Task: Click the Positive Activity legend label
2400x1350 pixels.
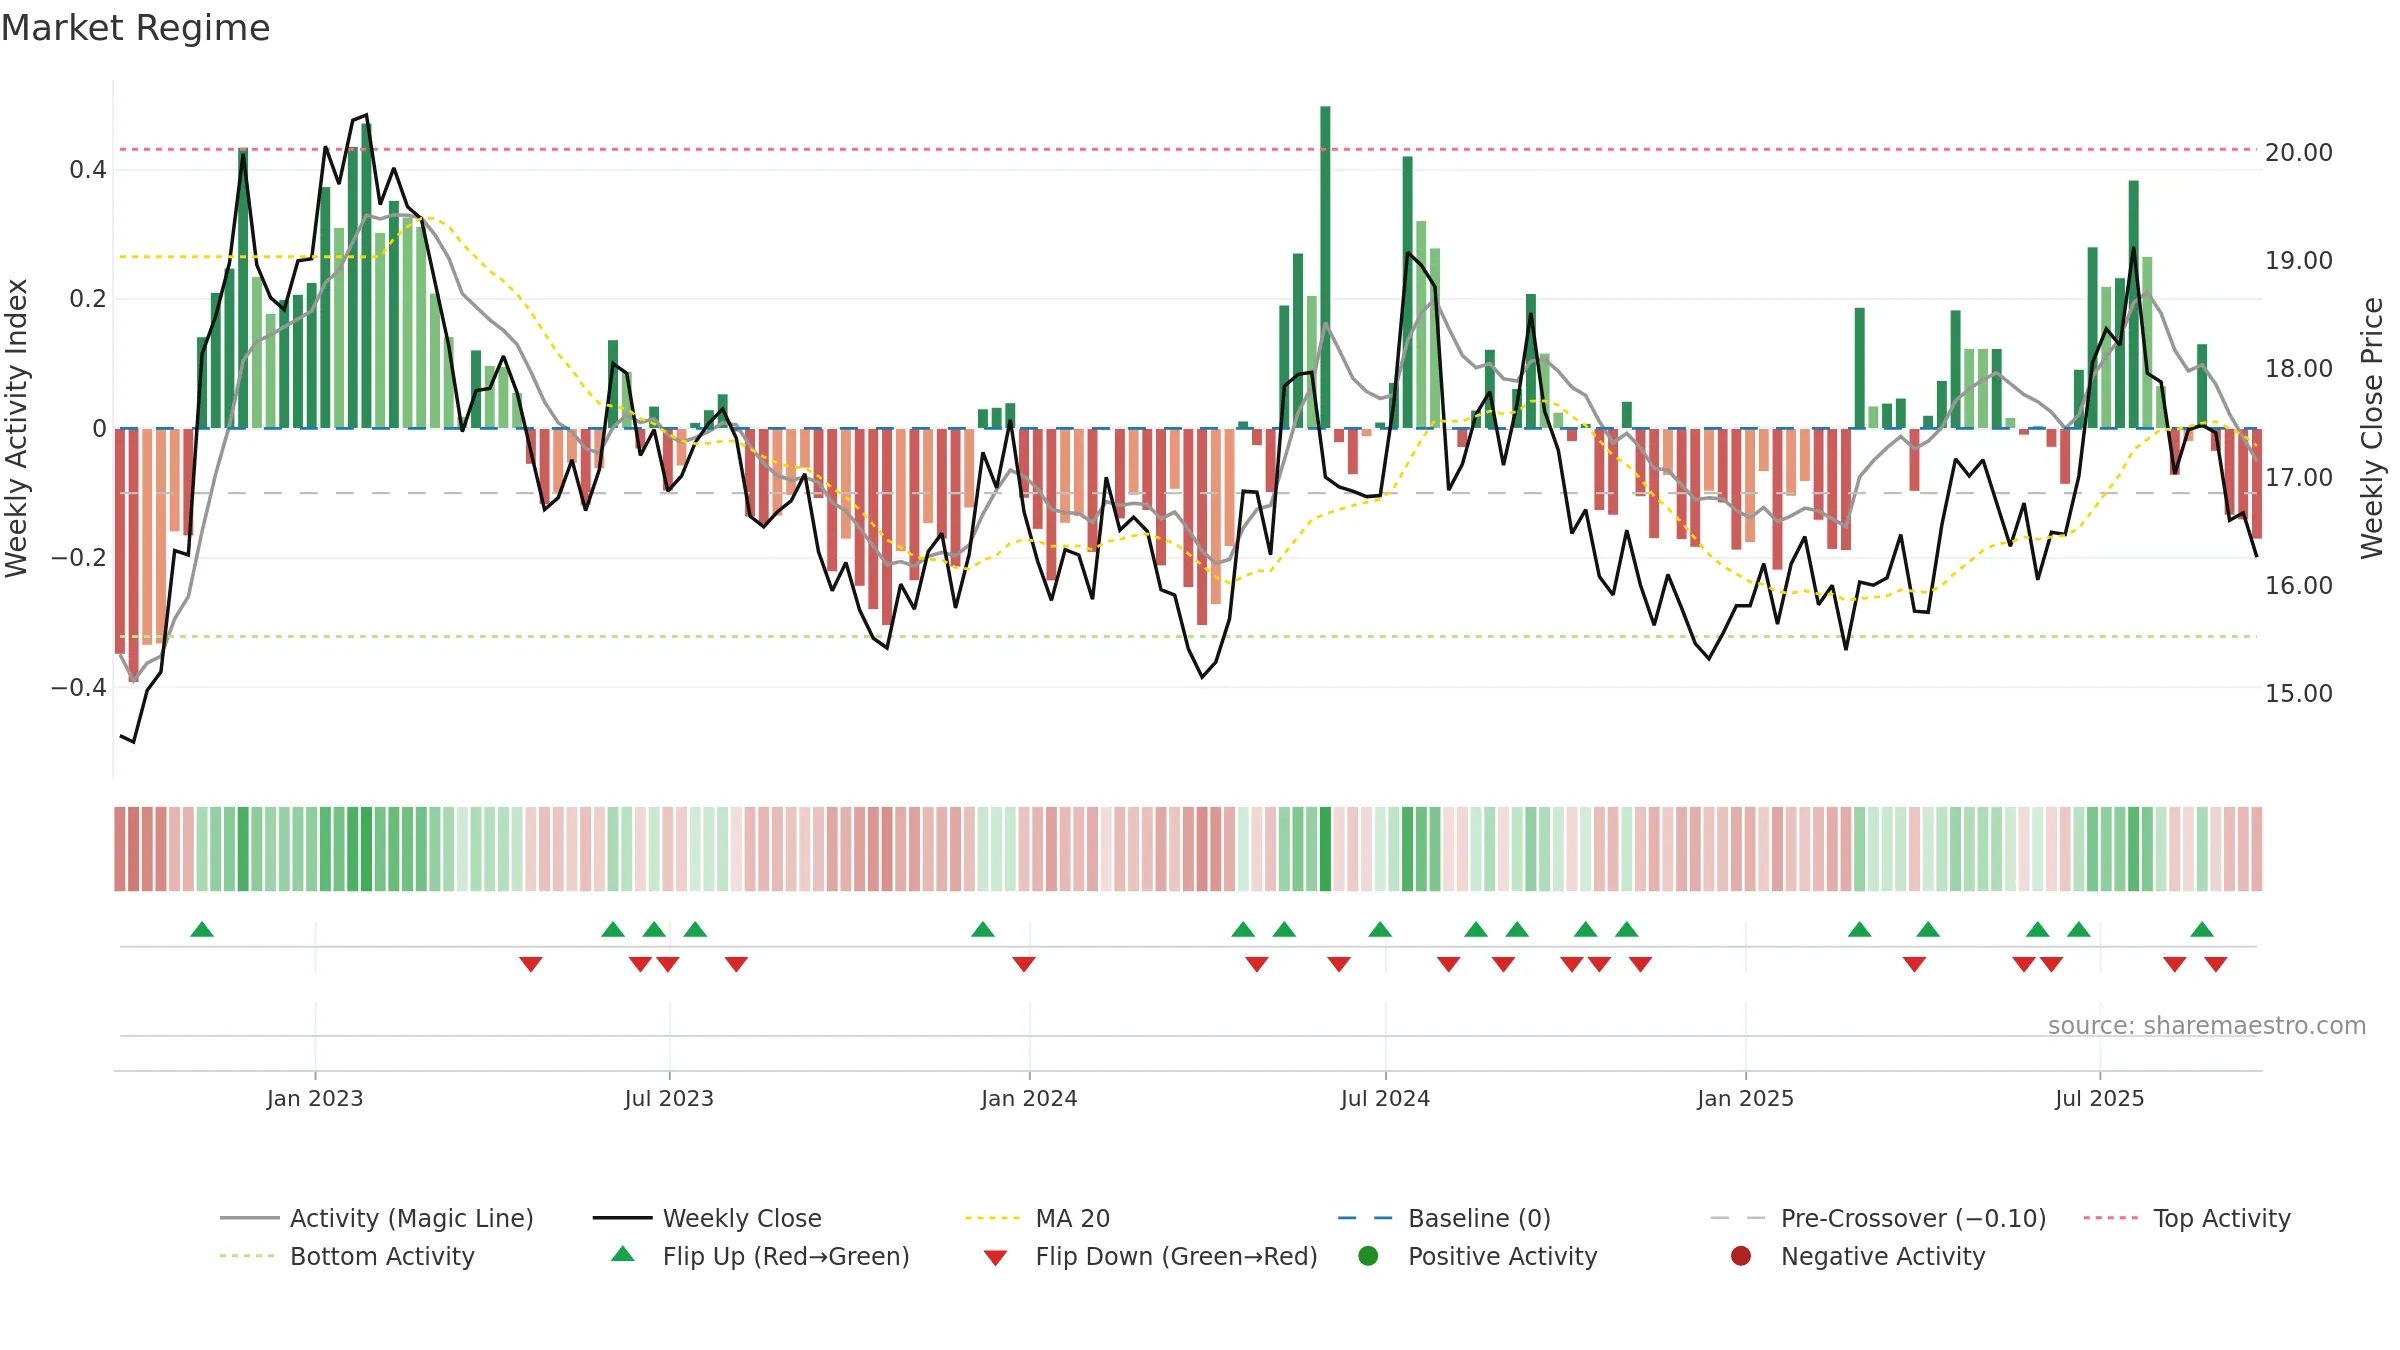Action: pyautogui.click(x=1502, y=1256)
